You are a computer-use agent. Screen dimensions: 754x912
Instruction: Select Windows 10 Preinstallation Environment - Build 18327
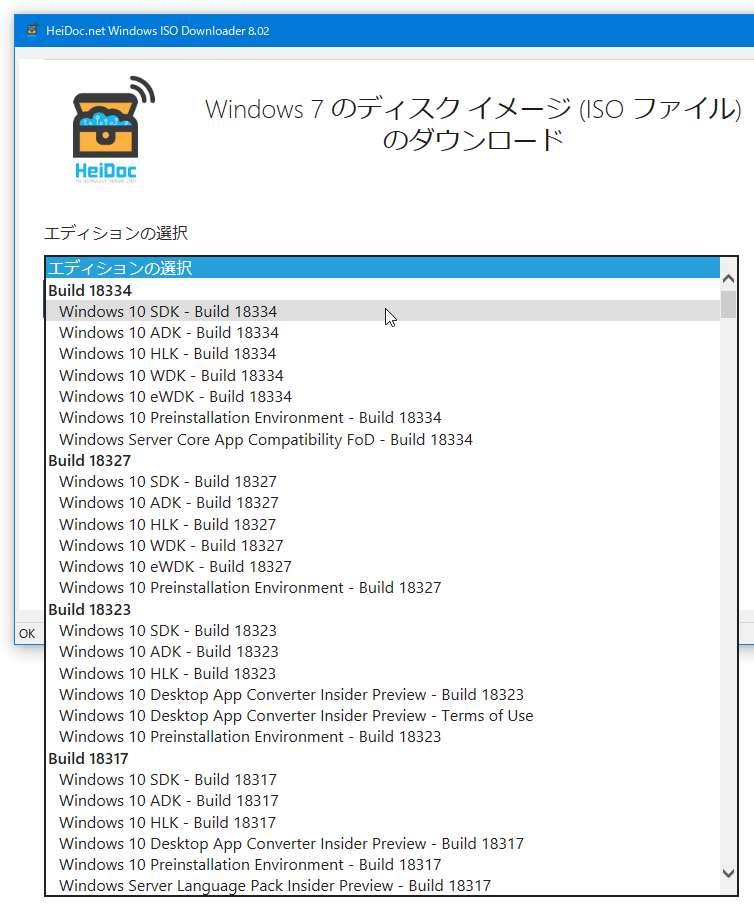pyautogui.click(x=383, y=587)
